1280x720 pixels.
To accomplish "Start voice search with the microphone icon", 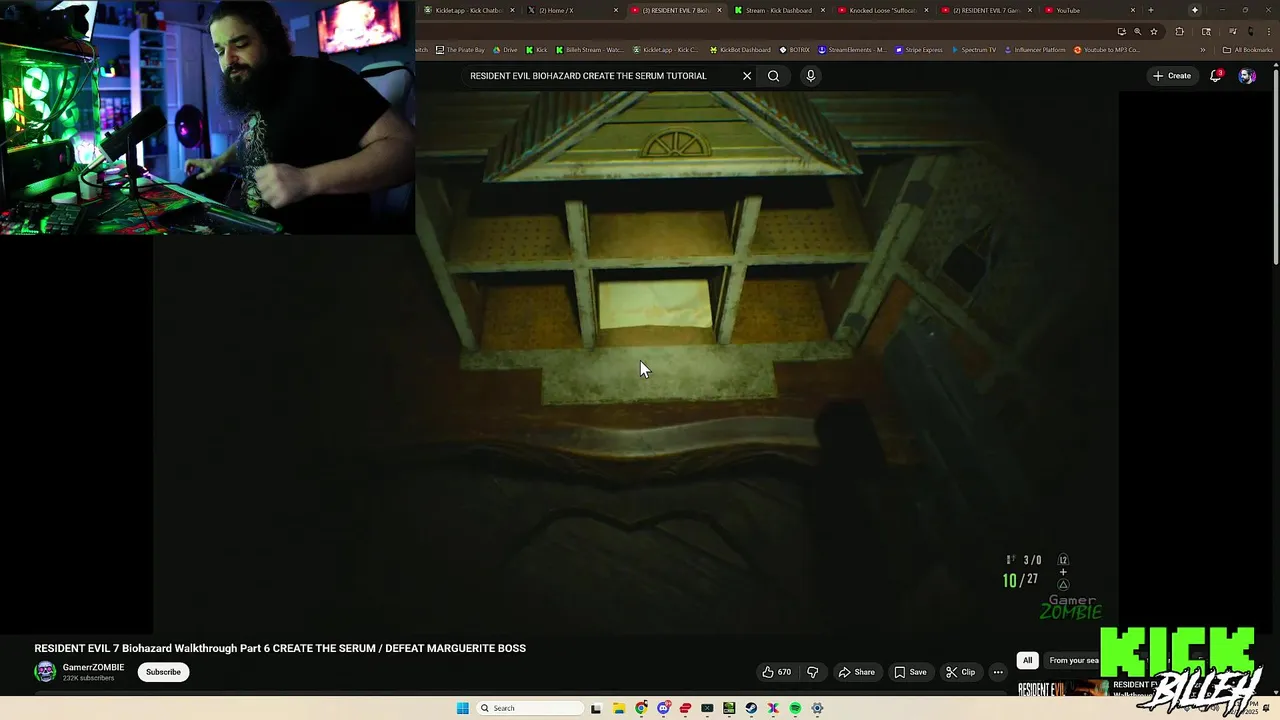I will click(811, 76).
